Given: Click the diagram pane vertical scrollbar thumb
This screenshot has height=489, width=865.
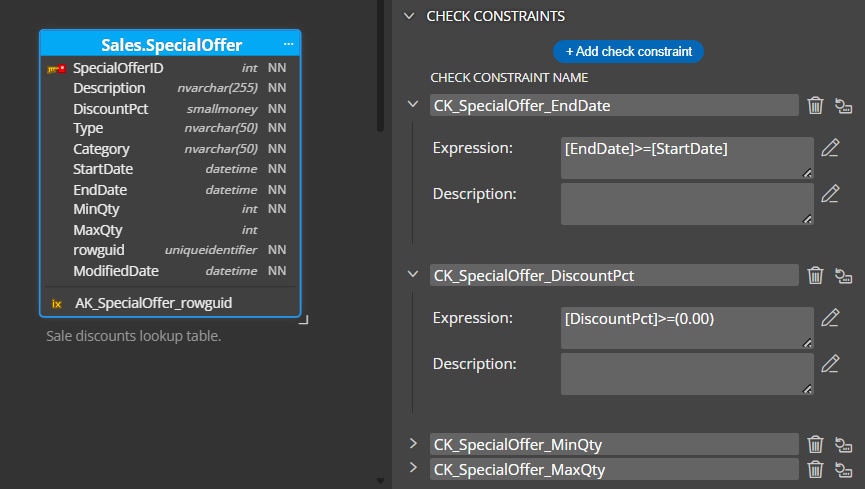Looking at the screenshot, I should click(x=380, y=66).
